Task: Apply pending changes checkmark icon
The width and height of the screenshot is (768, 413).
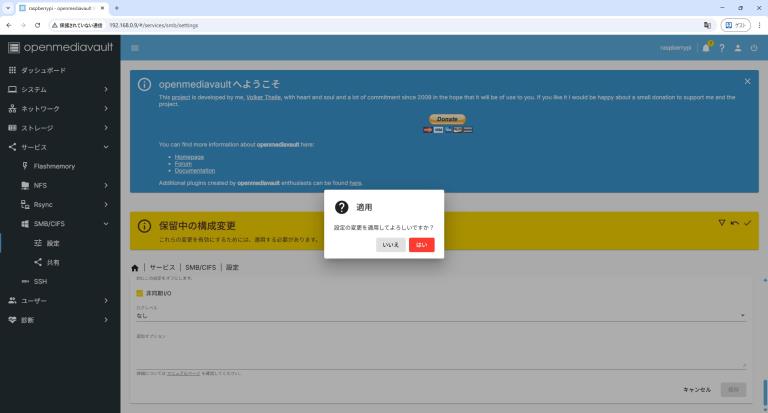Action: click(747, 222)
